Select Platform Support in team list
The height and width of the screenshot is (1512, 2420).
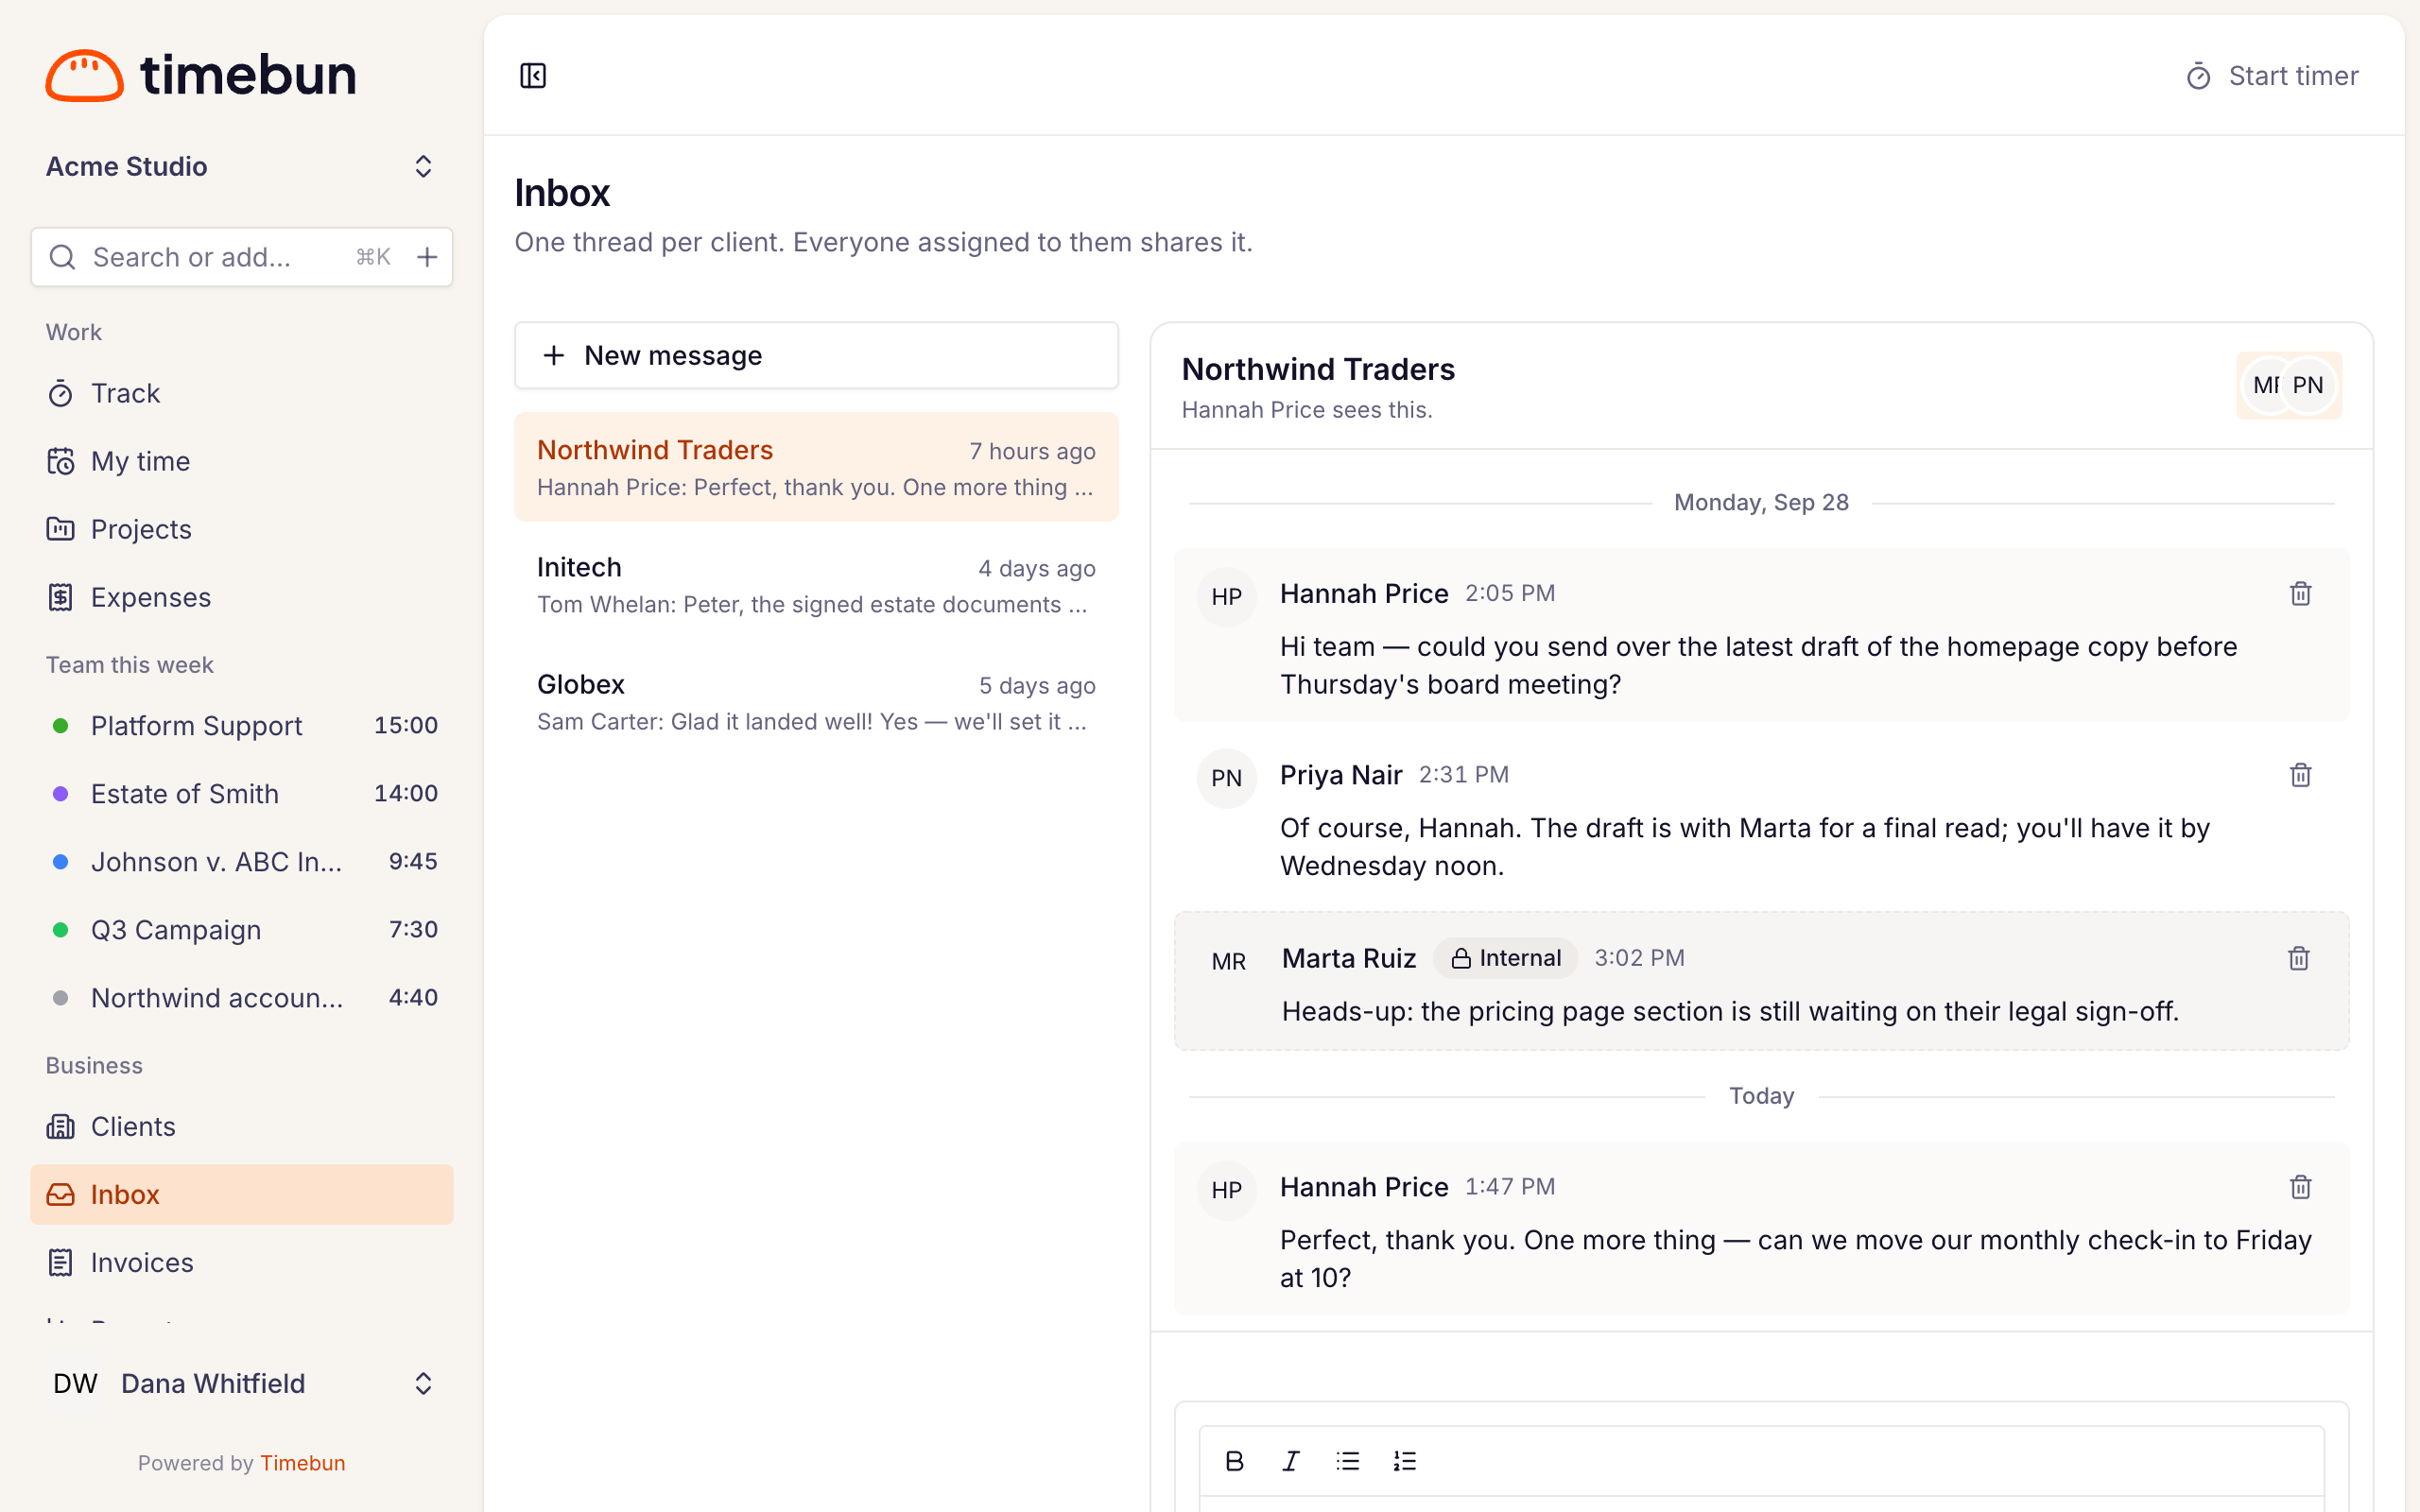(x=242, y=725)
